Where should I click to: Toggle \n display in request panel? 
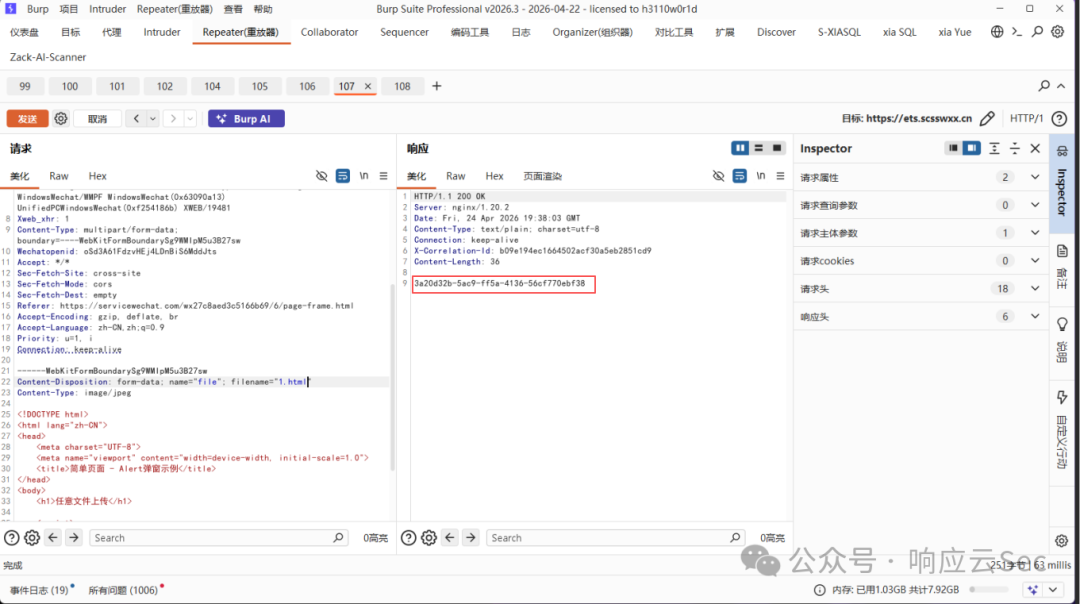[364, 176]
